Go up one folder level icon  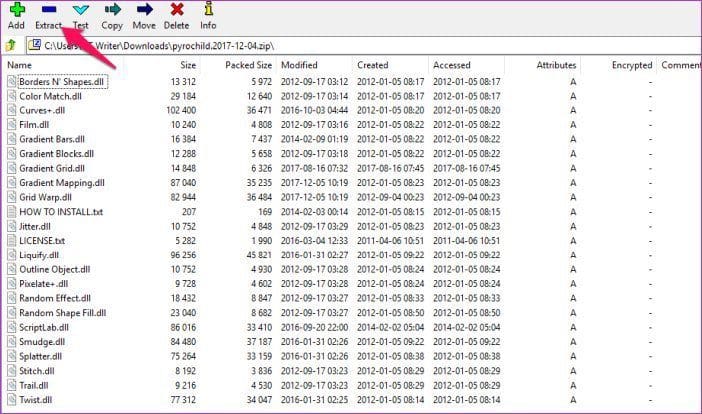[11, 45]
